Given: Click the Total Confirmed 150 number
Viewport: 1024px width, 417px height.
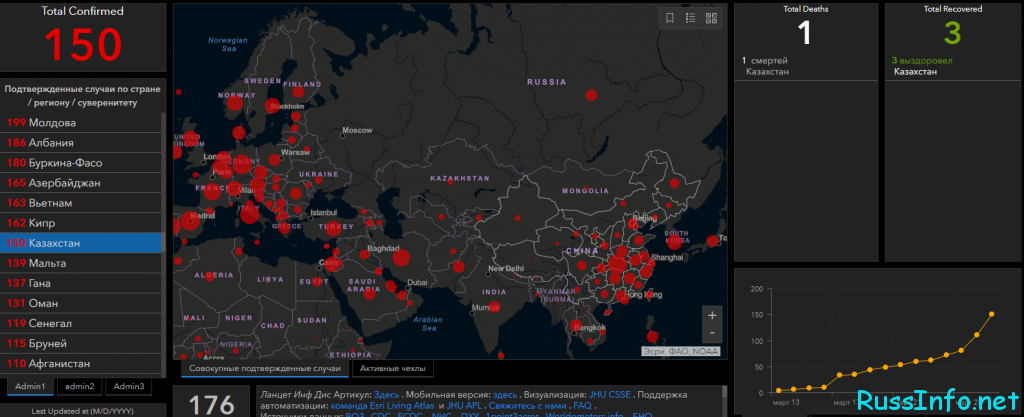Looking at the screenshot, I should coord(83,44).
